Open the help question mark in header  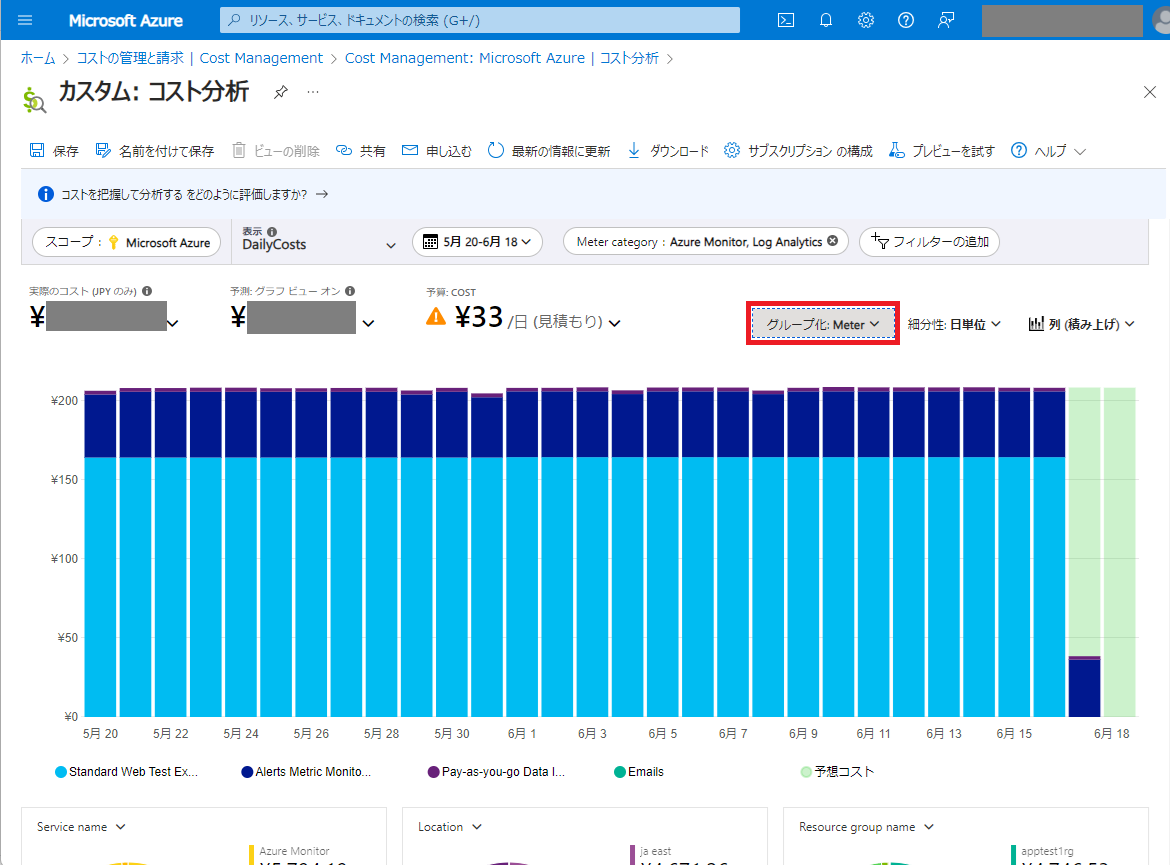point(905,20)
